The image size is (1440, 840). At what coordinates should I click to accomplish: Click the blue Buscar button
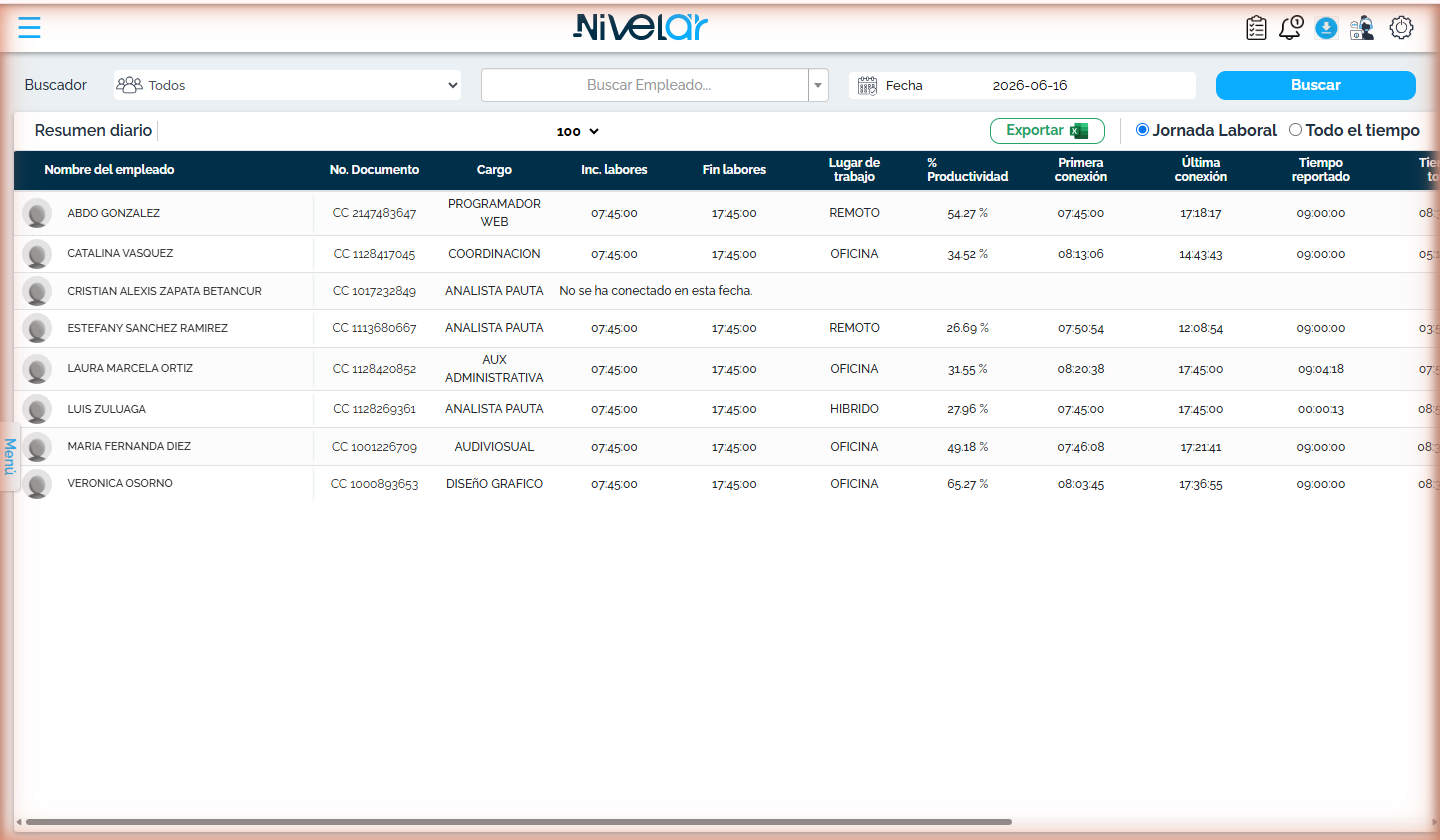[1316, 85]
